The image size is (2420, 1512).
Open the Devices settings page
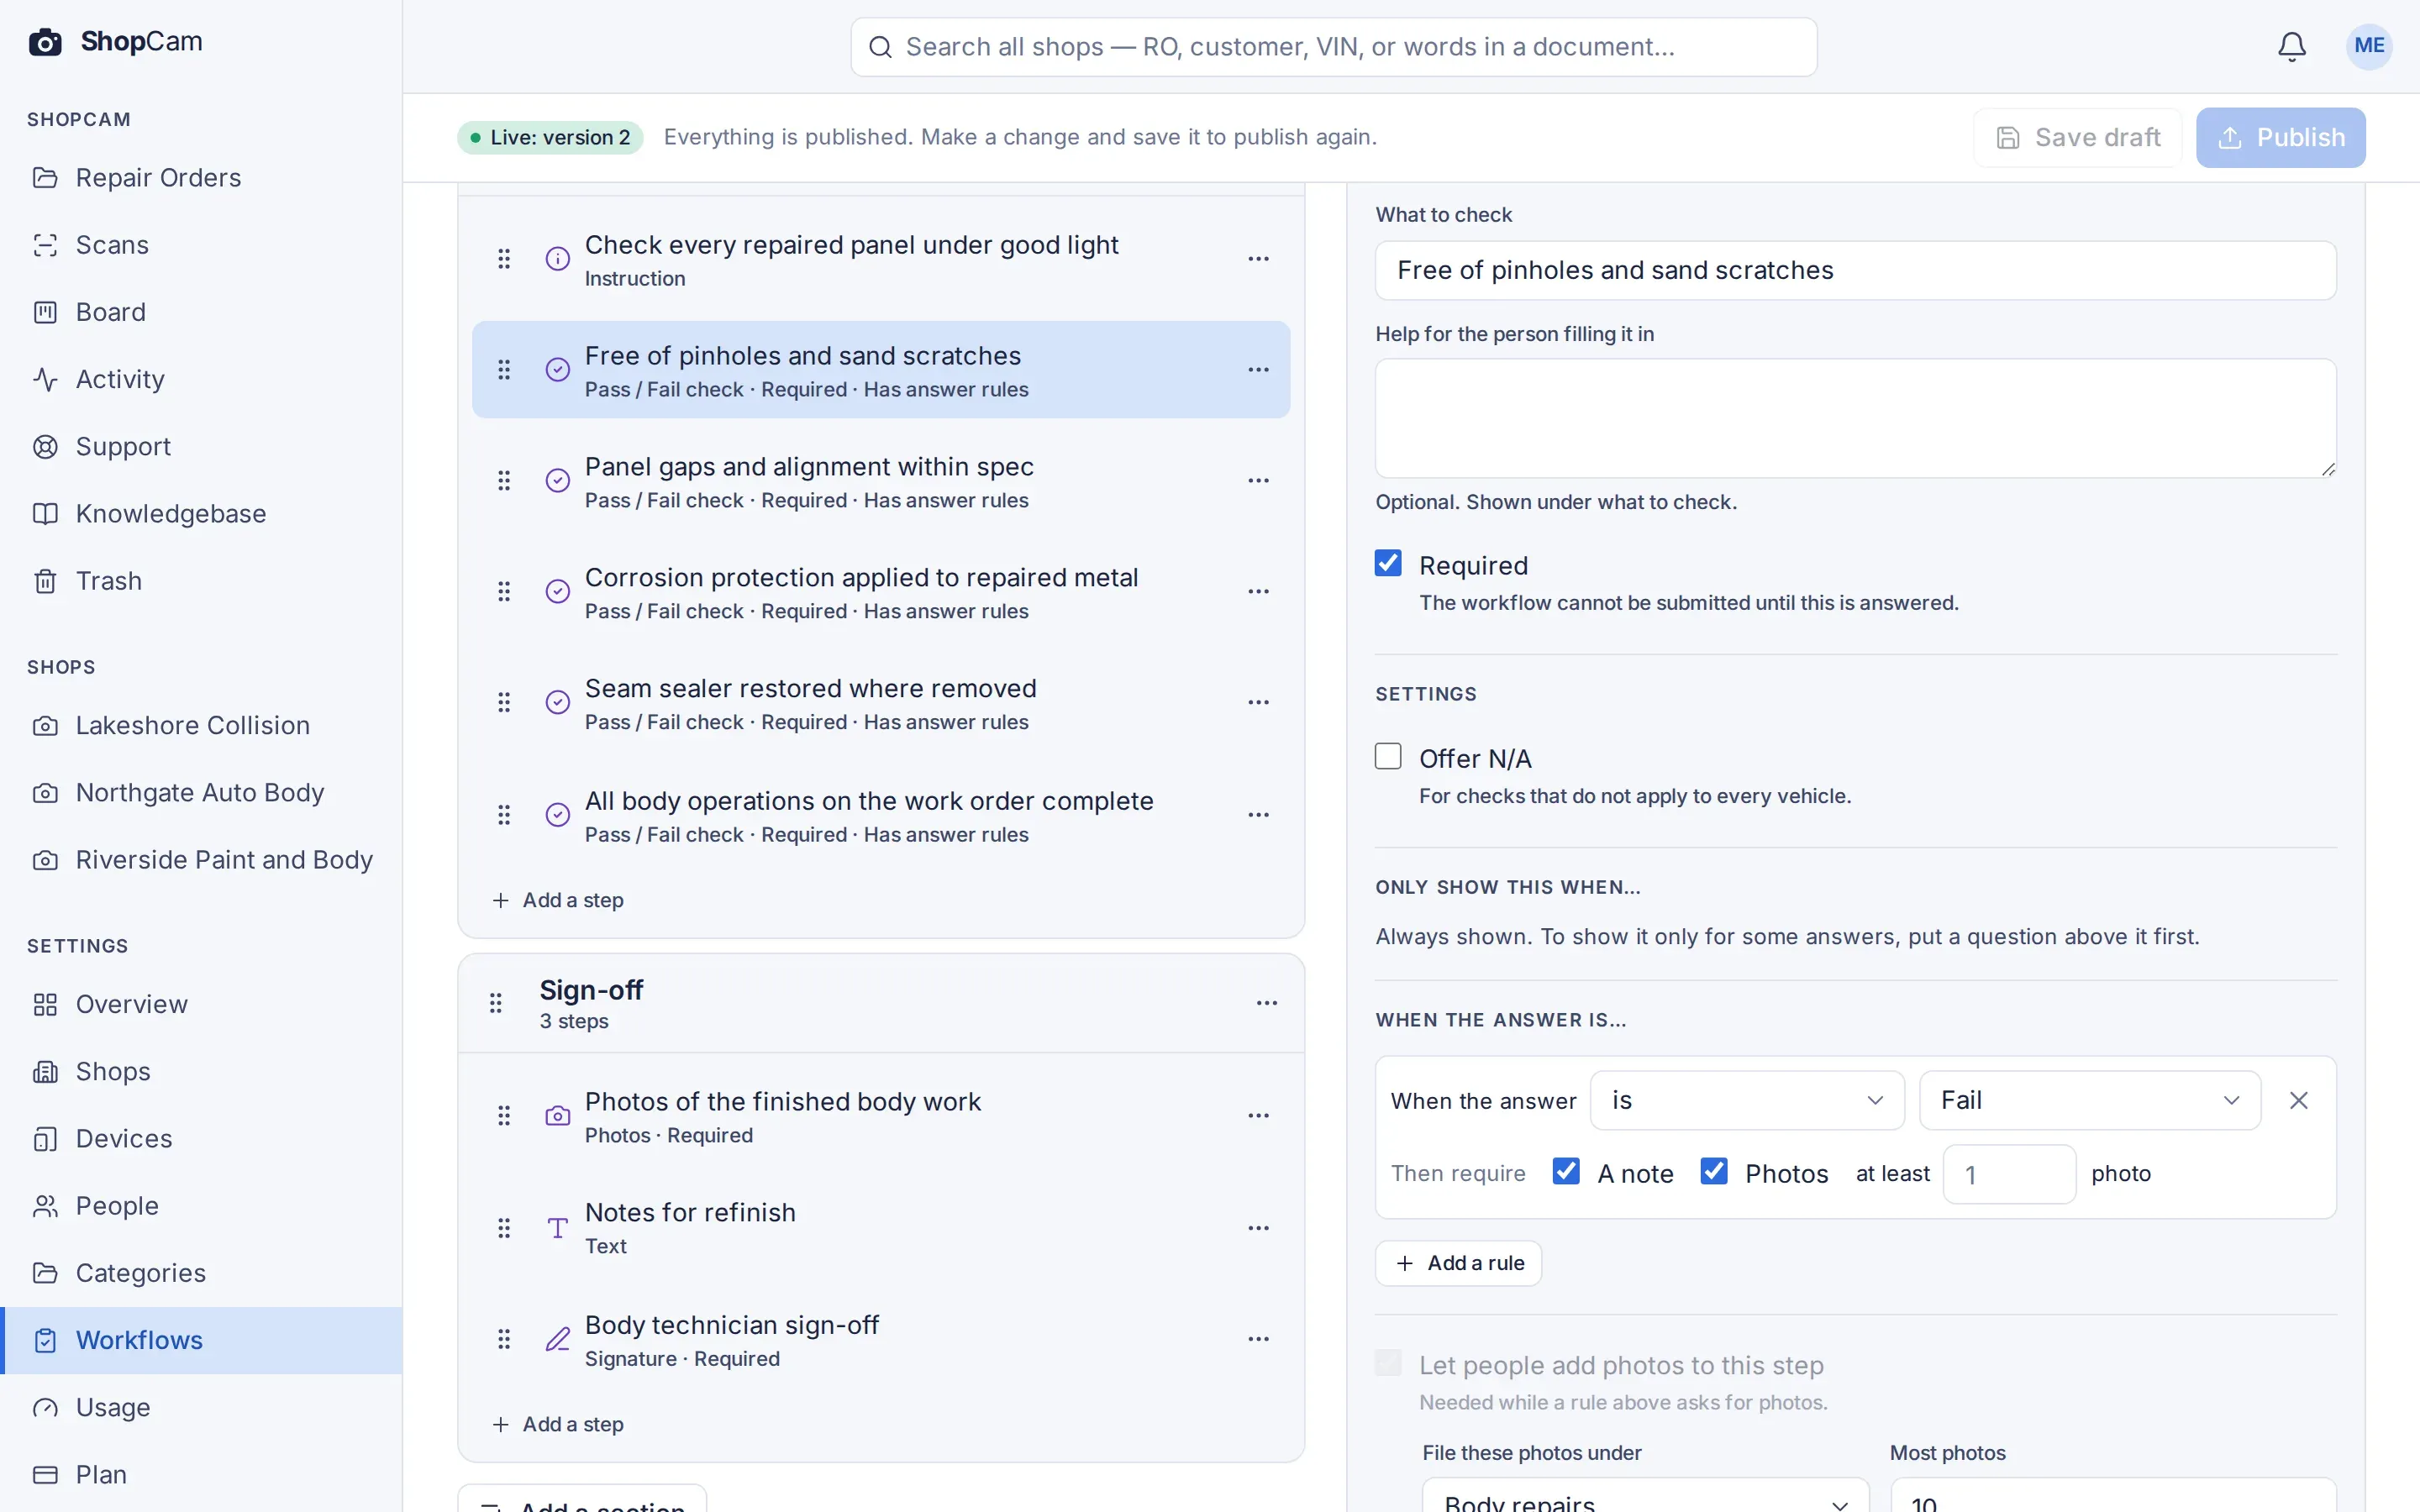pyautogui.click(x=202, y=1139)
